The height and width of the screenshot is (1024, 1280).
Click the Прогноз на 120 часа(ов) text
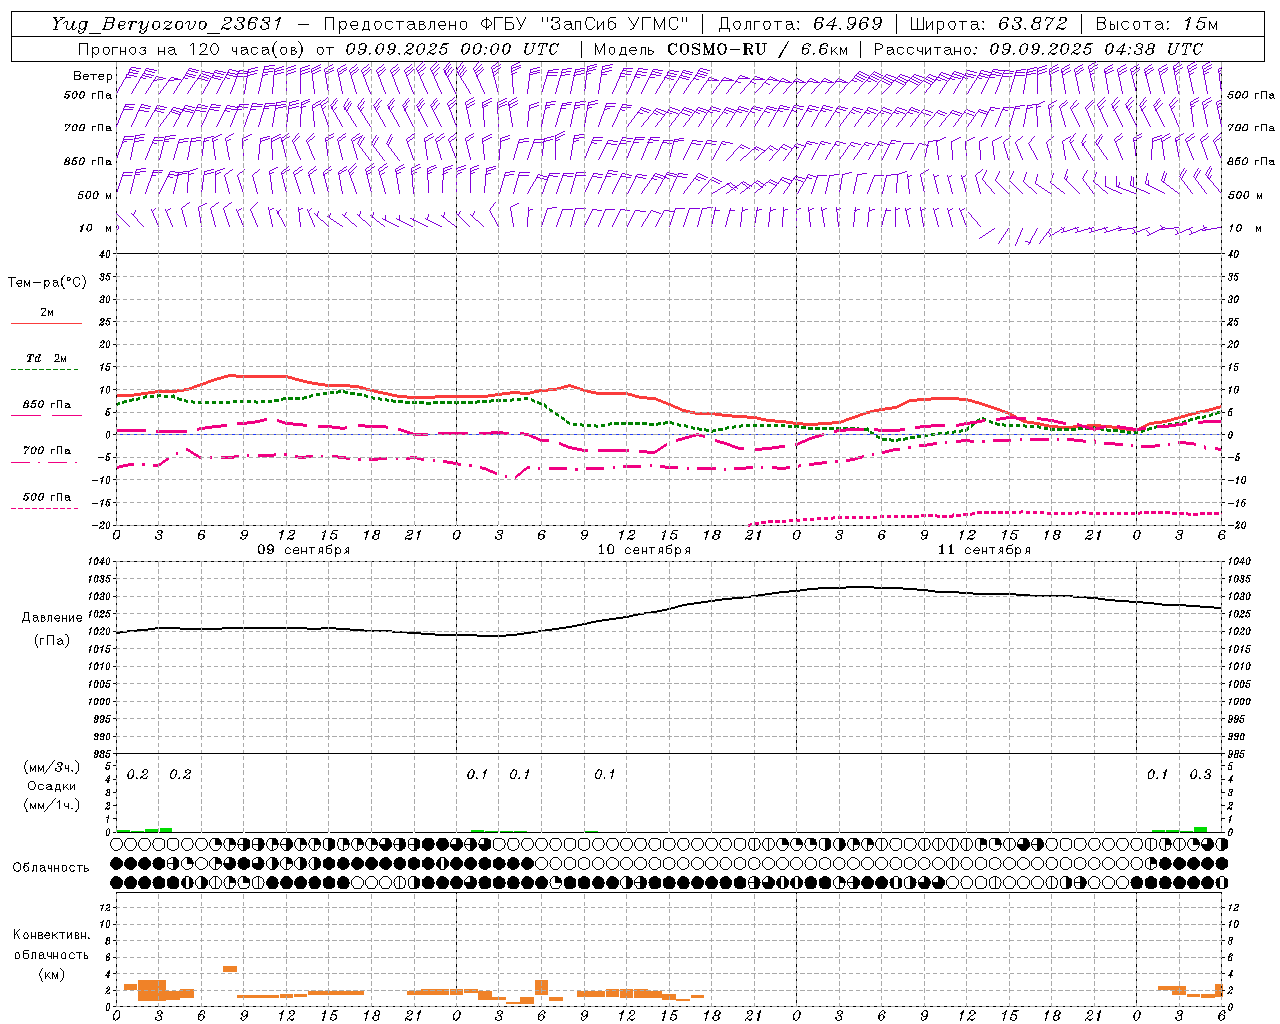193,49
